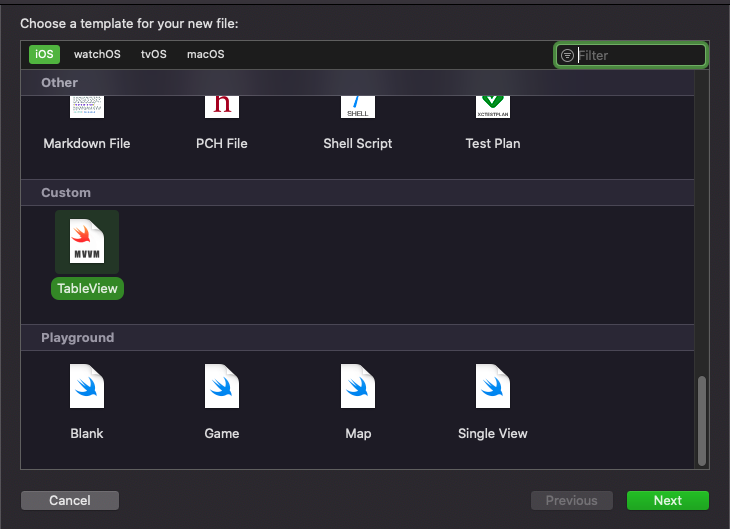Viewport: 730px width, 529px height.
Task: Select the MVVM TableView template icon
Action: click(x=87, y=241)
